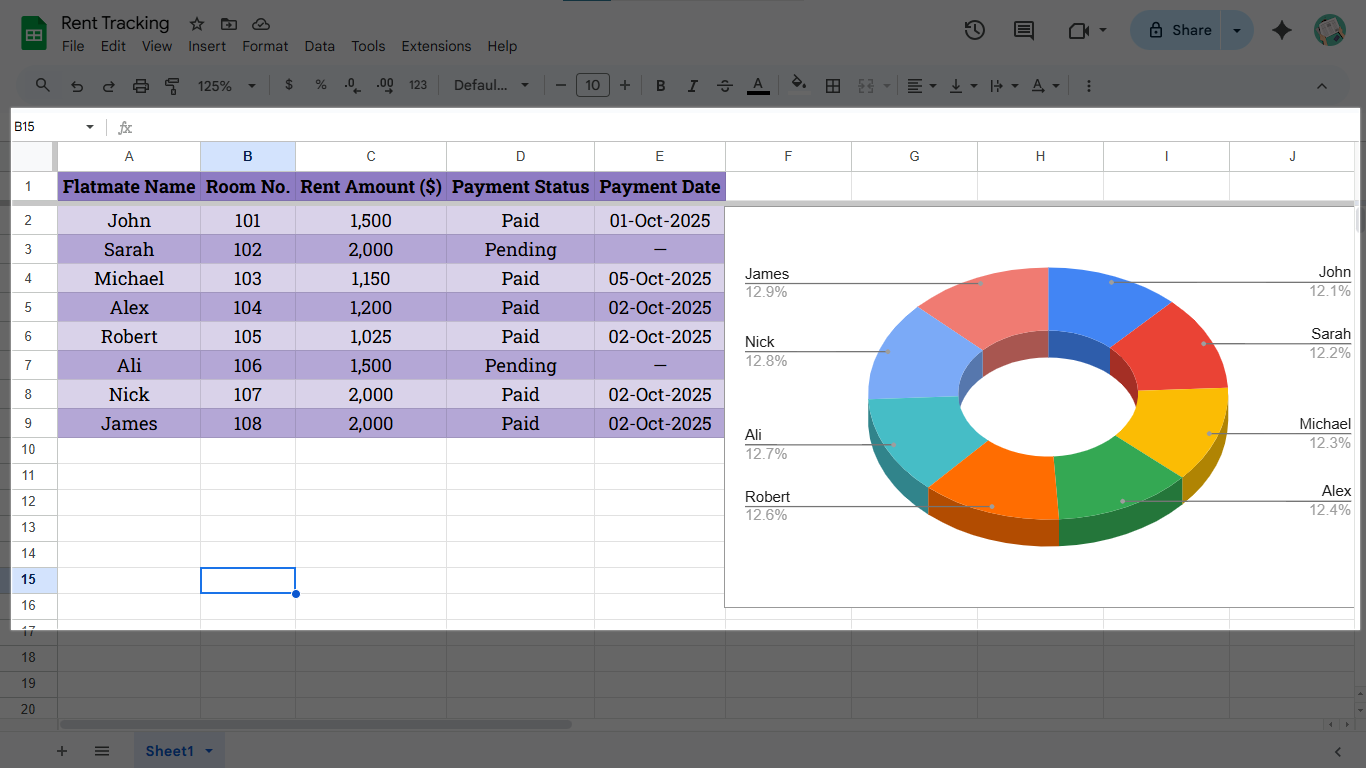Star the Rent Tracking spreadsheet
This screenshot has height=768, width=1366.
196,22
